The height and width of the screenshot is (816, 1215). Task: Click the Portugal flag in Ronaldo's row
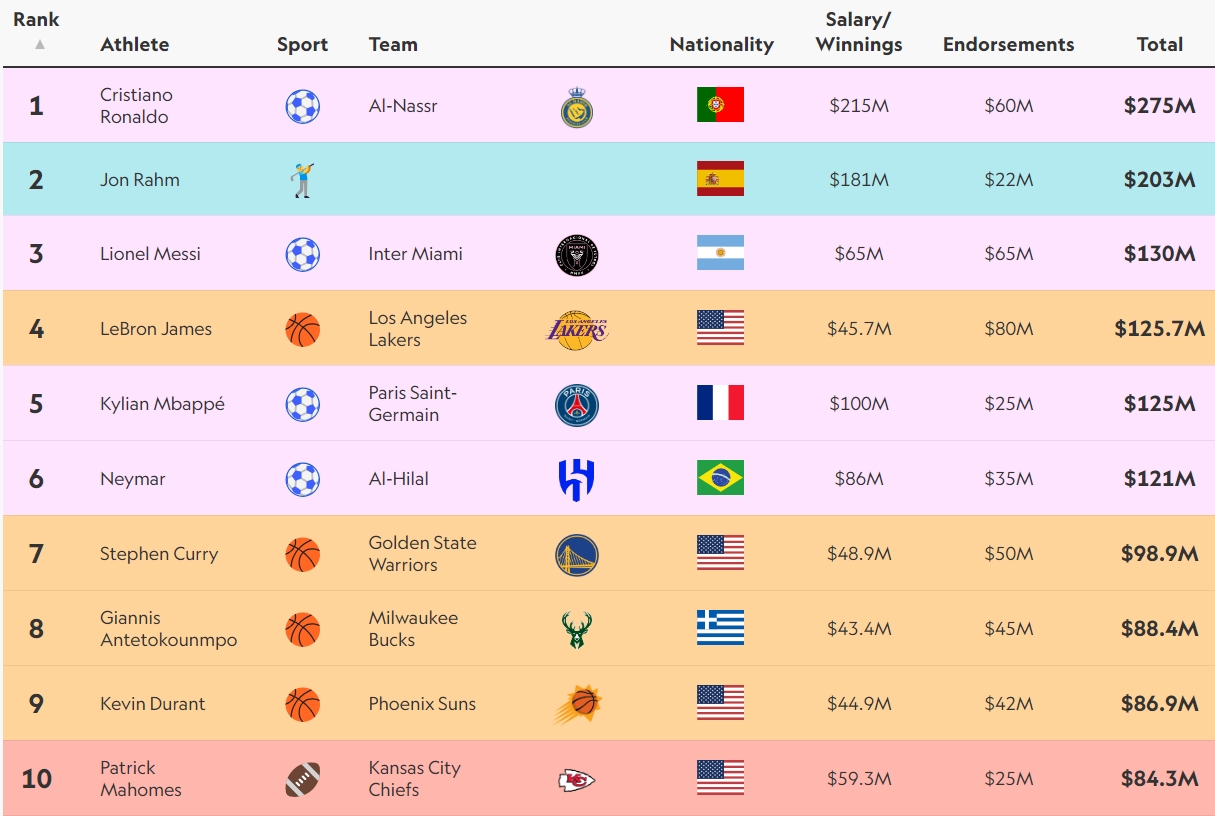[x=720, y=105]
